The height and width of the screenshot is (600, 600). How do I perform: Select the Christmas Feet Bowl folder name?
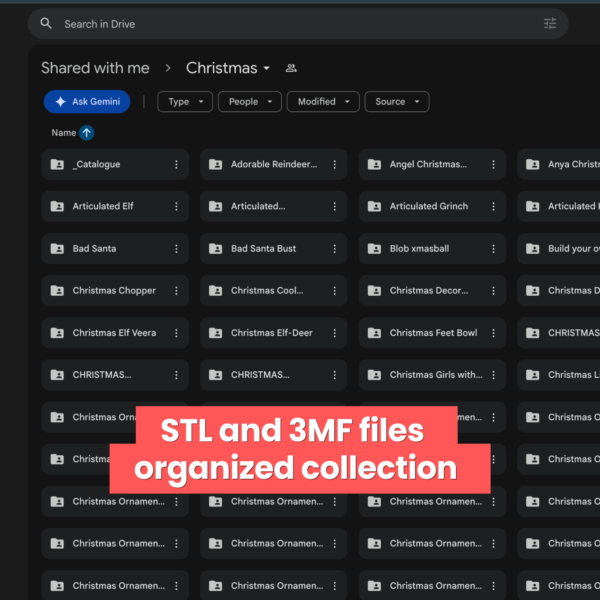tap(433, 333)
